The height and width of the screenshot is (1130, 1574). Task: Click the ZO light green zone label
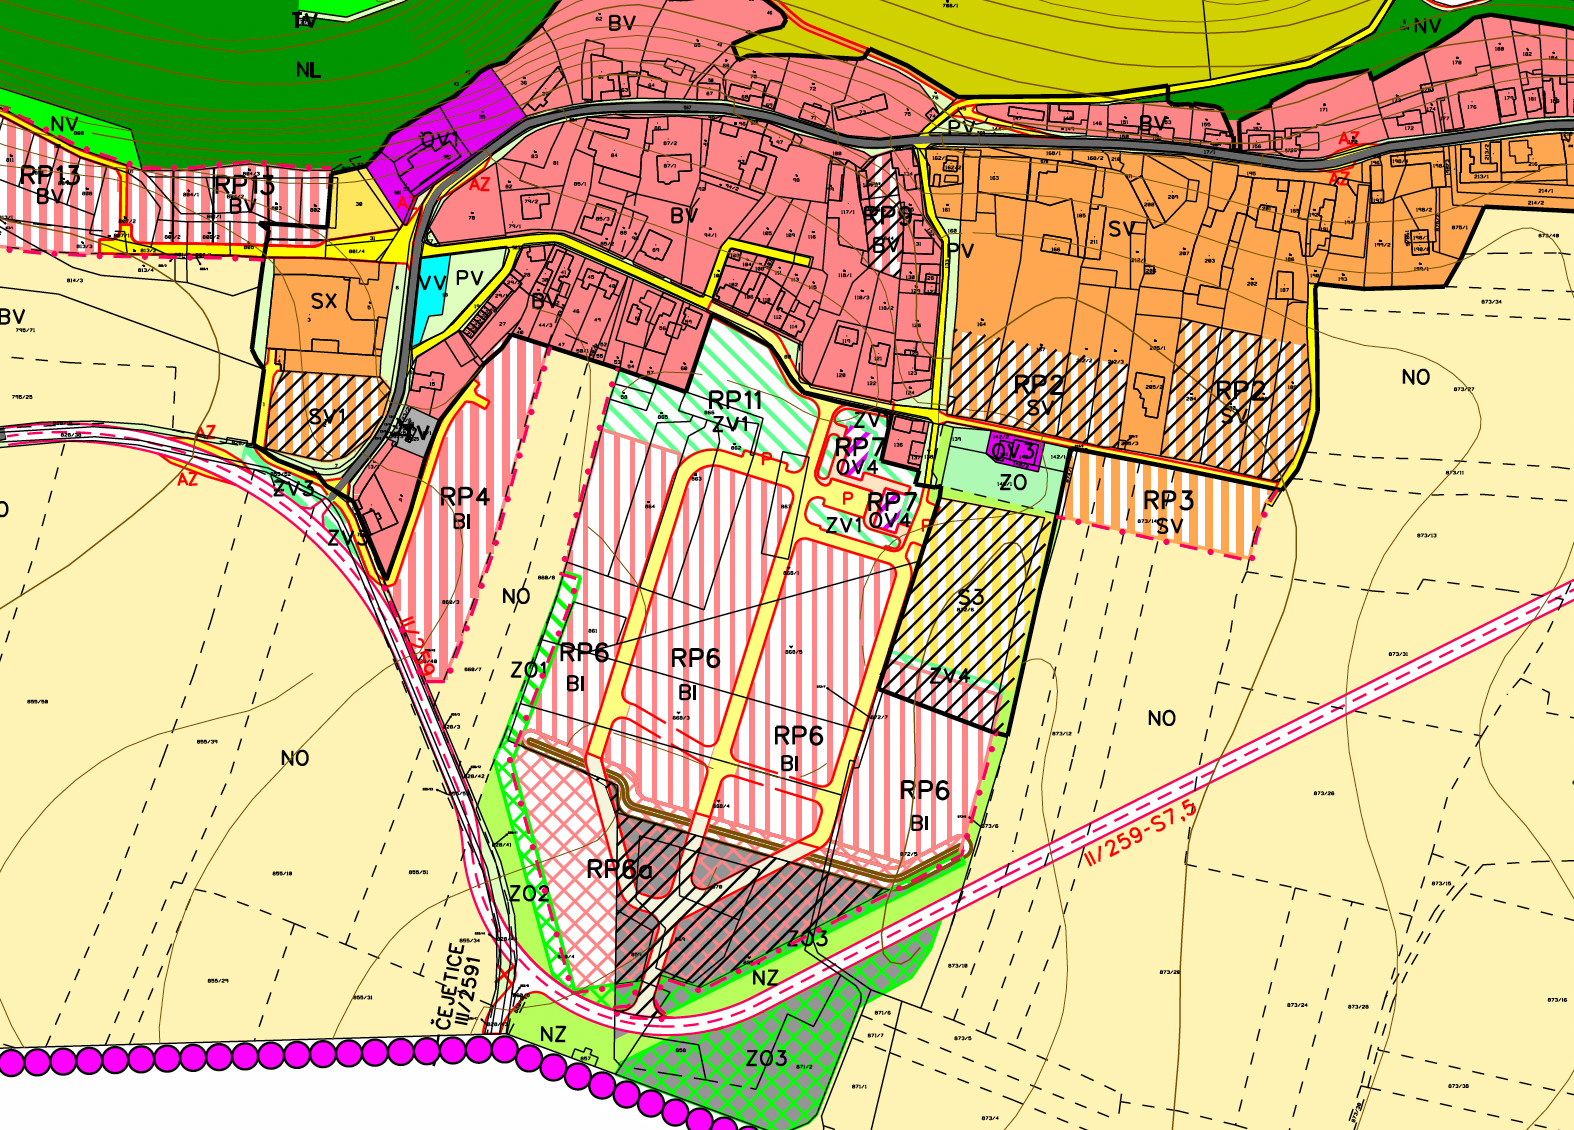(x=1012, y=483)
